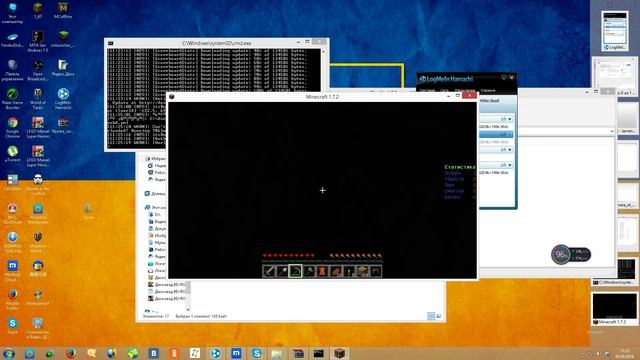Click the Firefox taskbar icon

pos(71,353)
